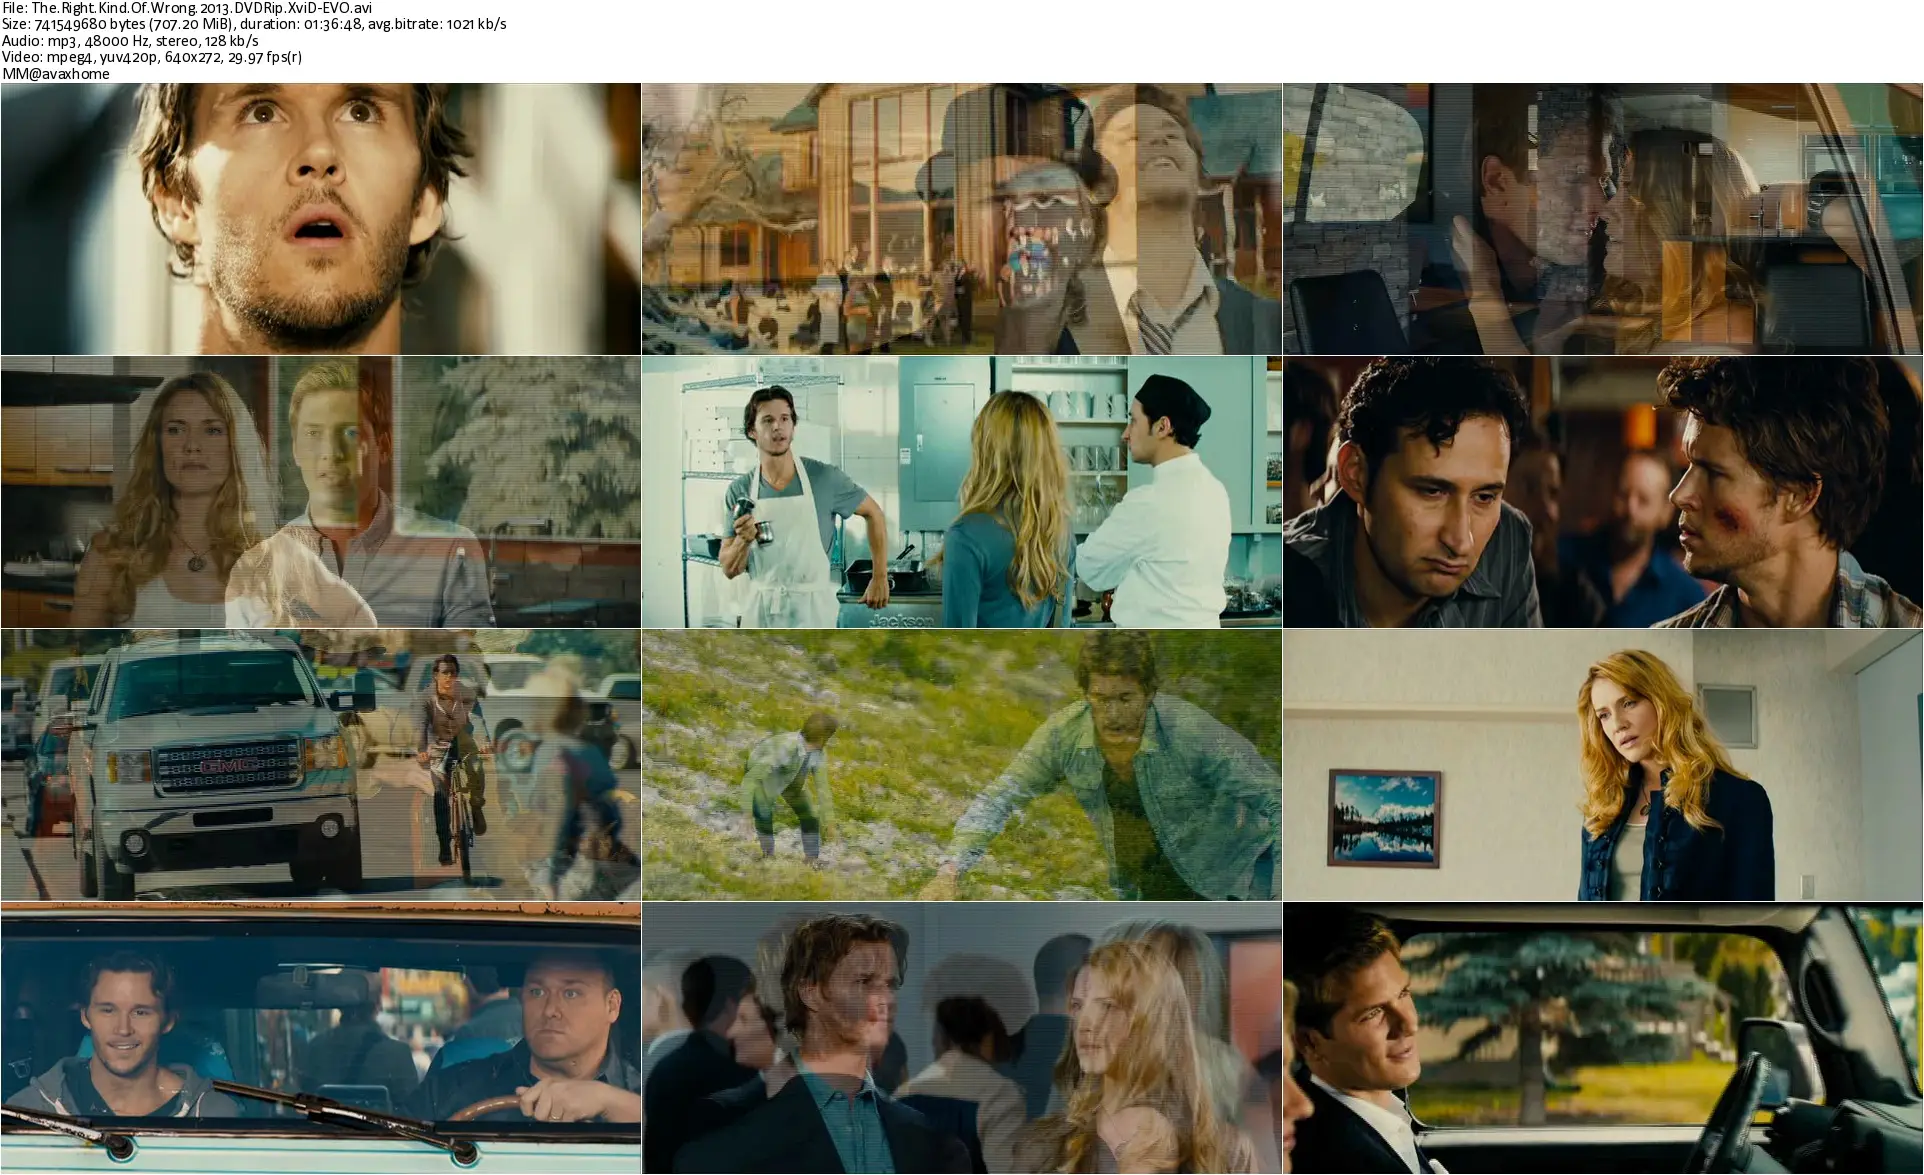Select the thumbnail of two men behind a truck windshield

click(x=320, y=1038)
